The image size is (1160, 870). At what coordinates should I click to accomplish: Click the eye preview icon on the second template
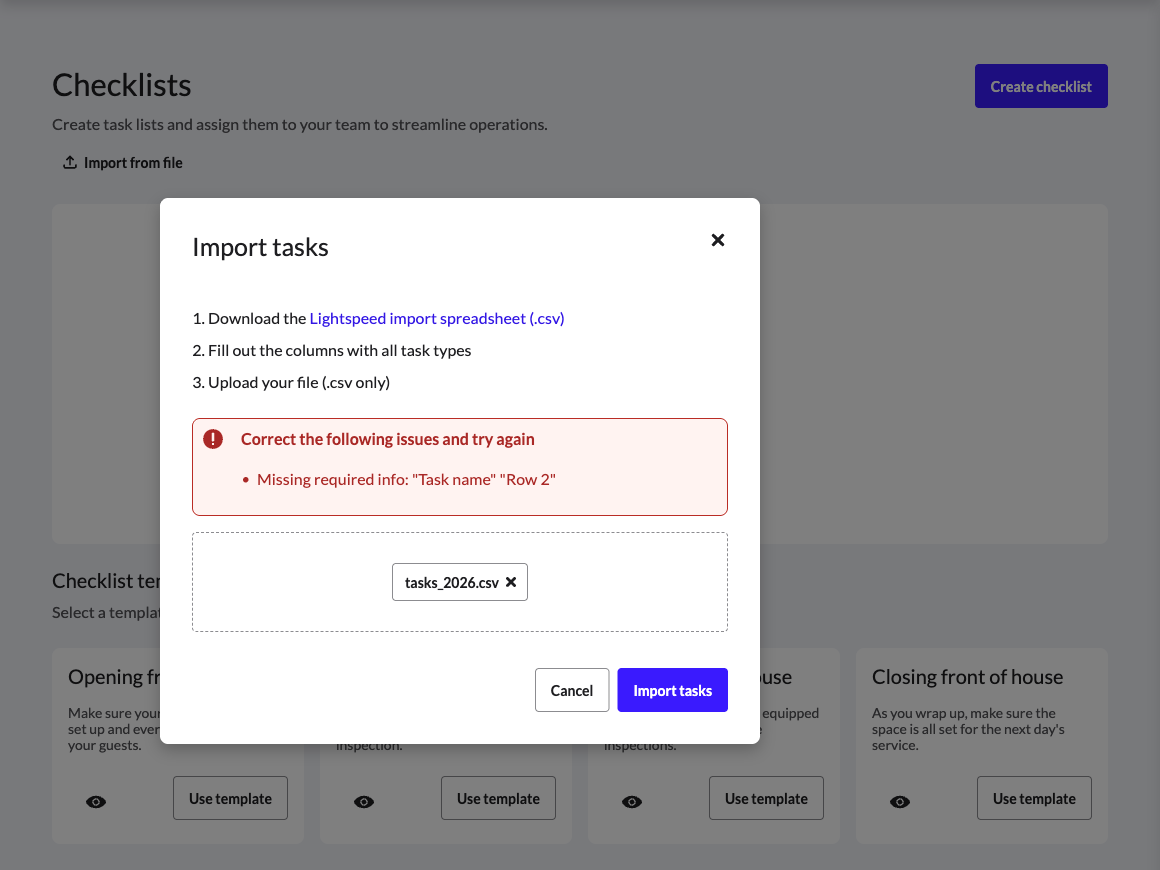point(364,801)
